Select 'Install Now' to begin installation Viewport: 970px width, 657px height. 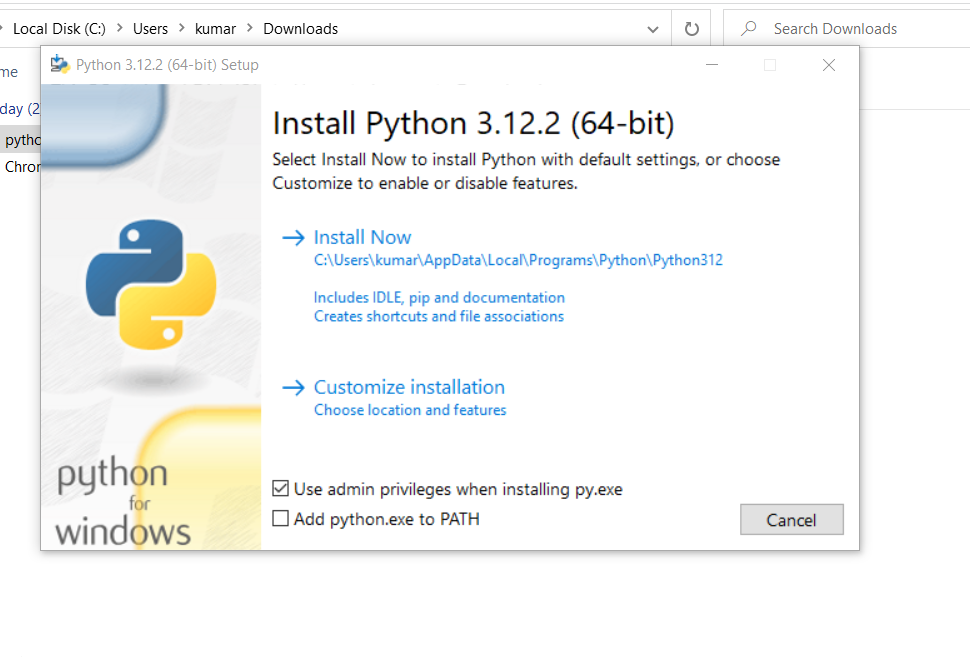[x=362, y=237]
